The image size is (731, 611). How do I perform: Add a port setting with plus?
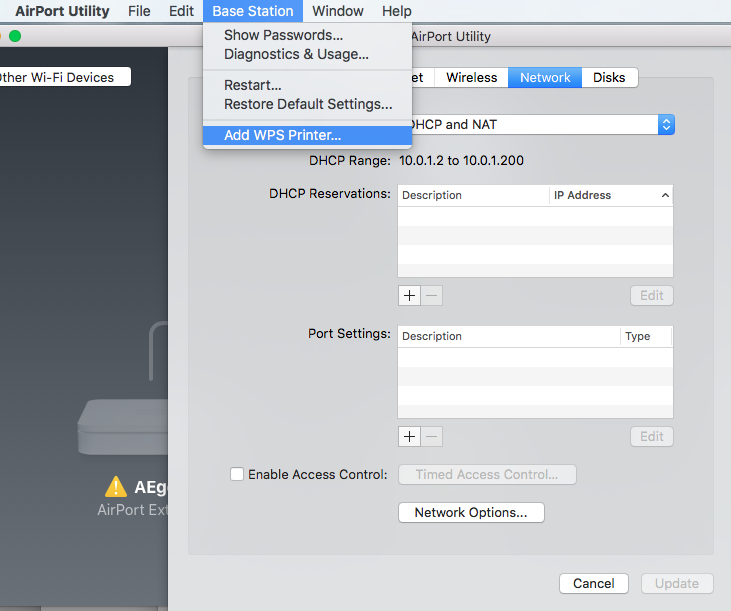pyautogui.click(x=409, y=437)
